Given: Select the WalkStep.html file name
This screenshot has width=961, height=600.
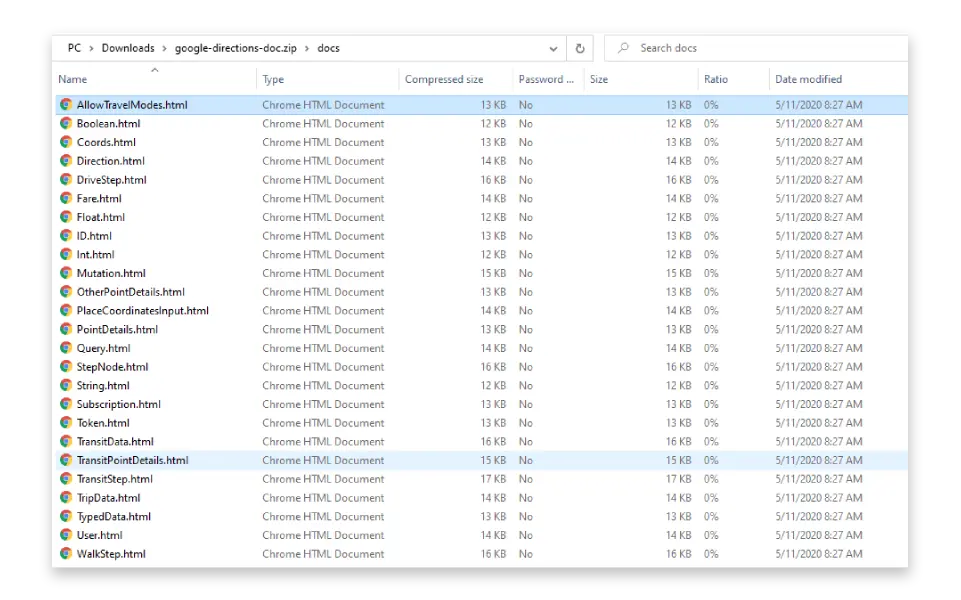Looking at the screenshot, I should point(111,553).
